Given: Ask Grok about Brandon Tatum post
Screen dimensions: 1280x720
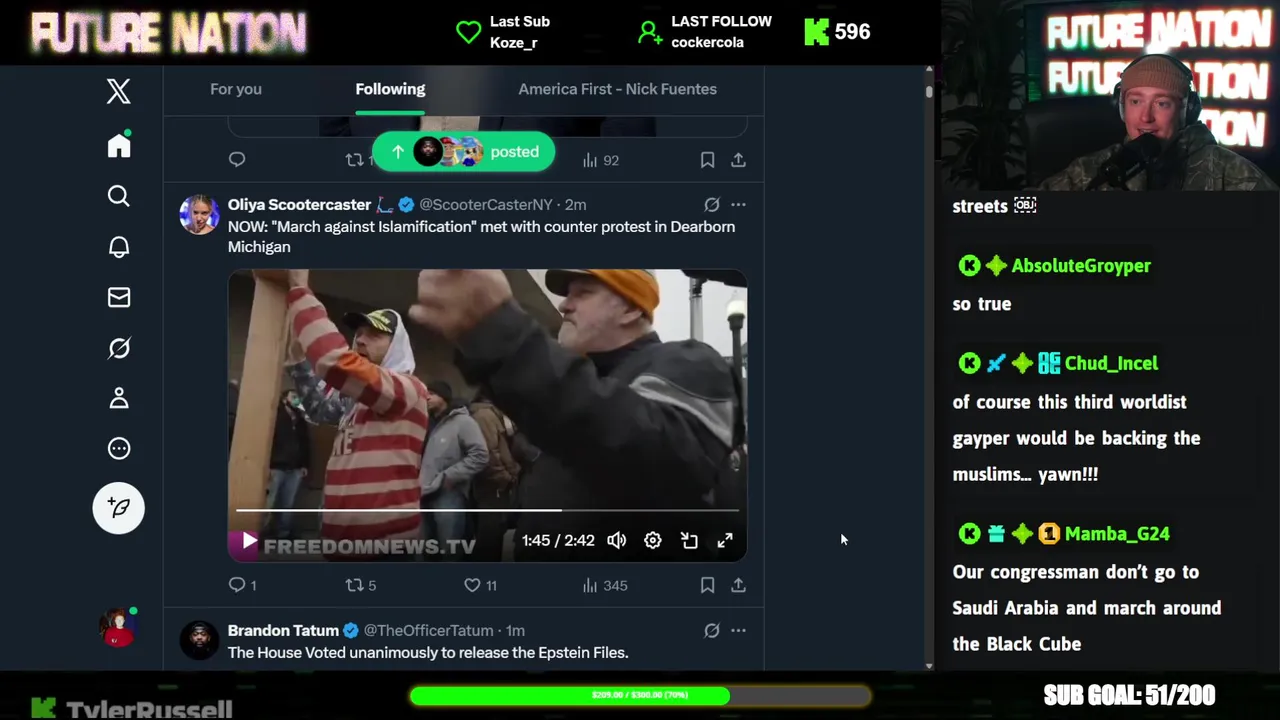Looking at the screenshot, I should click(711, 630).
